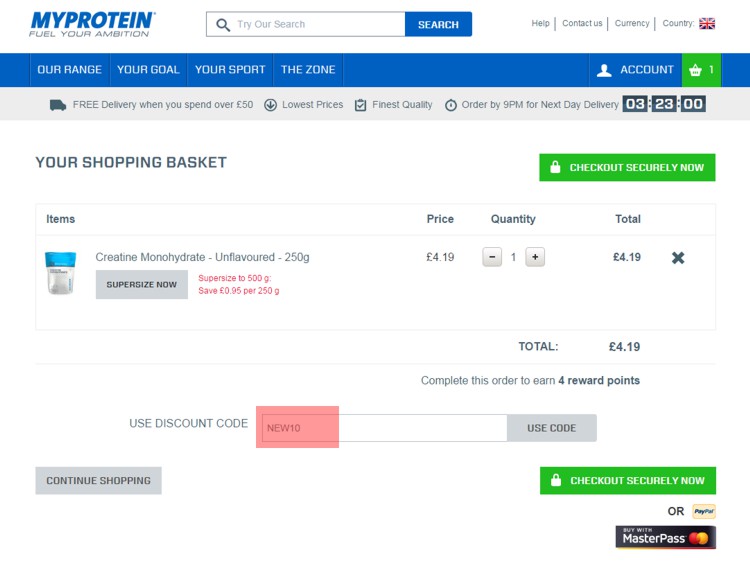The height and width of the screenshot is (566, 750).
Task: Open the basket icon with 1 item
Action: (701, 70)
